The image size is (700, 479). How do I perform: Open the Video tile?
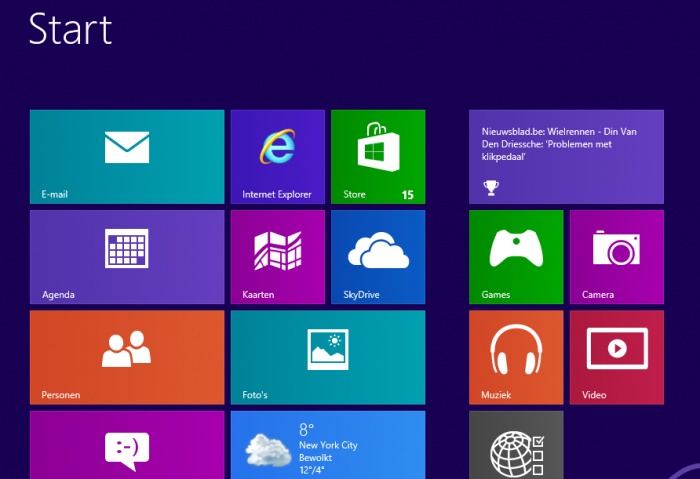tap(617, 358)
